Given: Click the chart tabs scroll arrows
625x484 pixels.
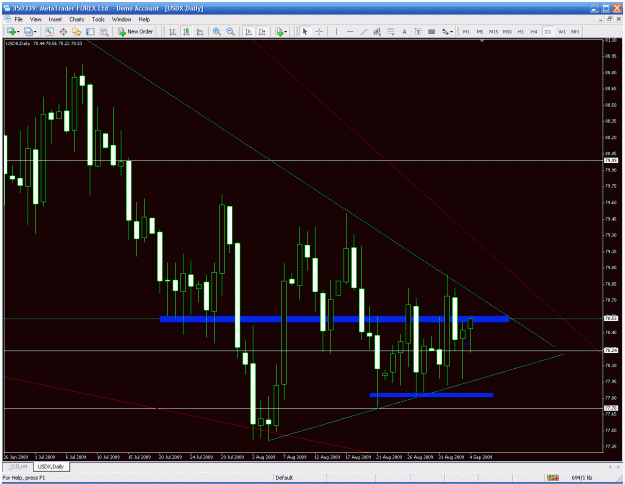Looking at the screenshot, I should click(x=614, y=466).
